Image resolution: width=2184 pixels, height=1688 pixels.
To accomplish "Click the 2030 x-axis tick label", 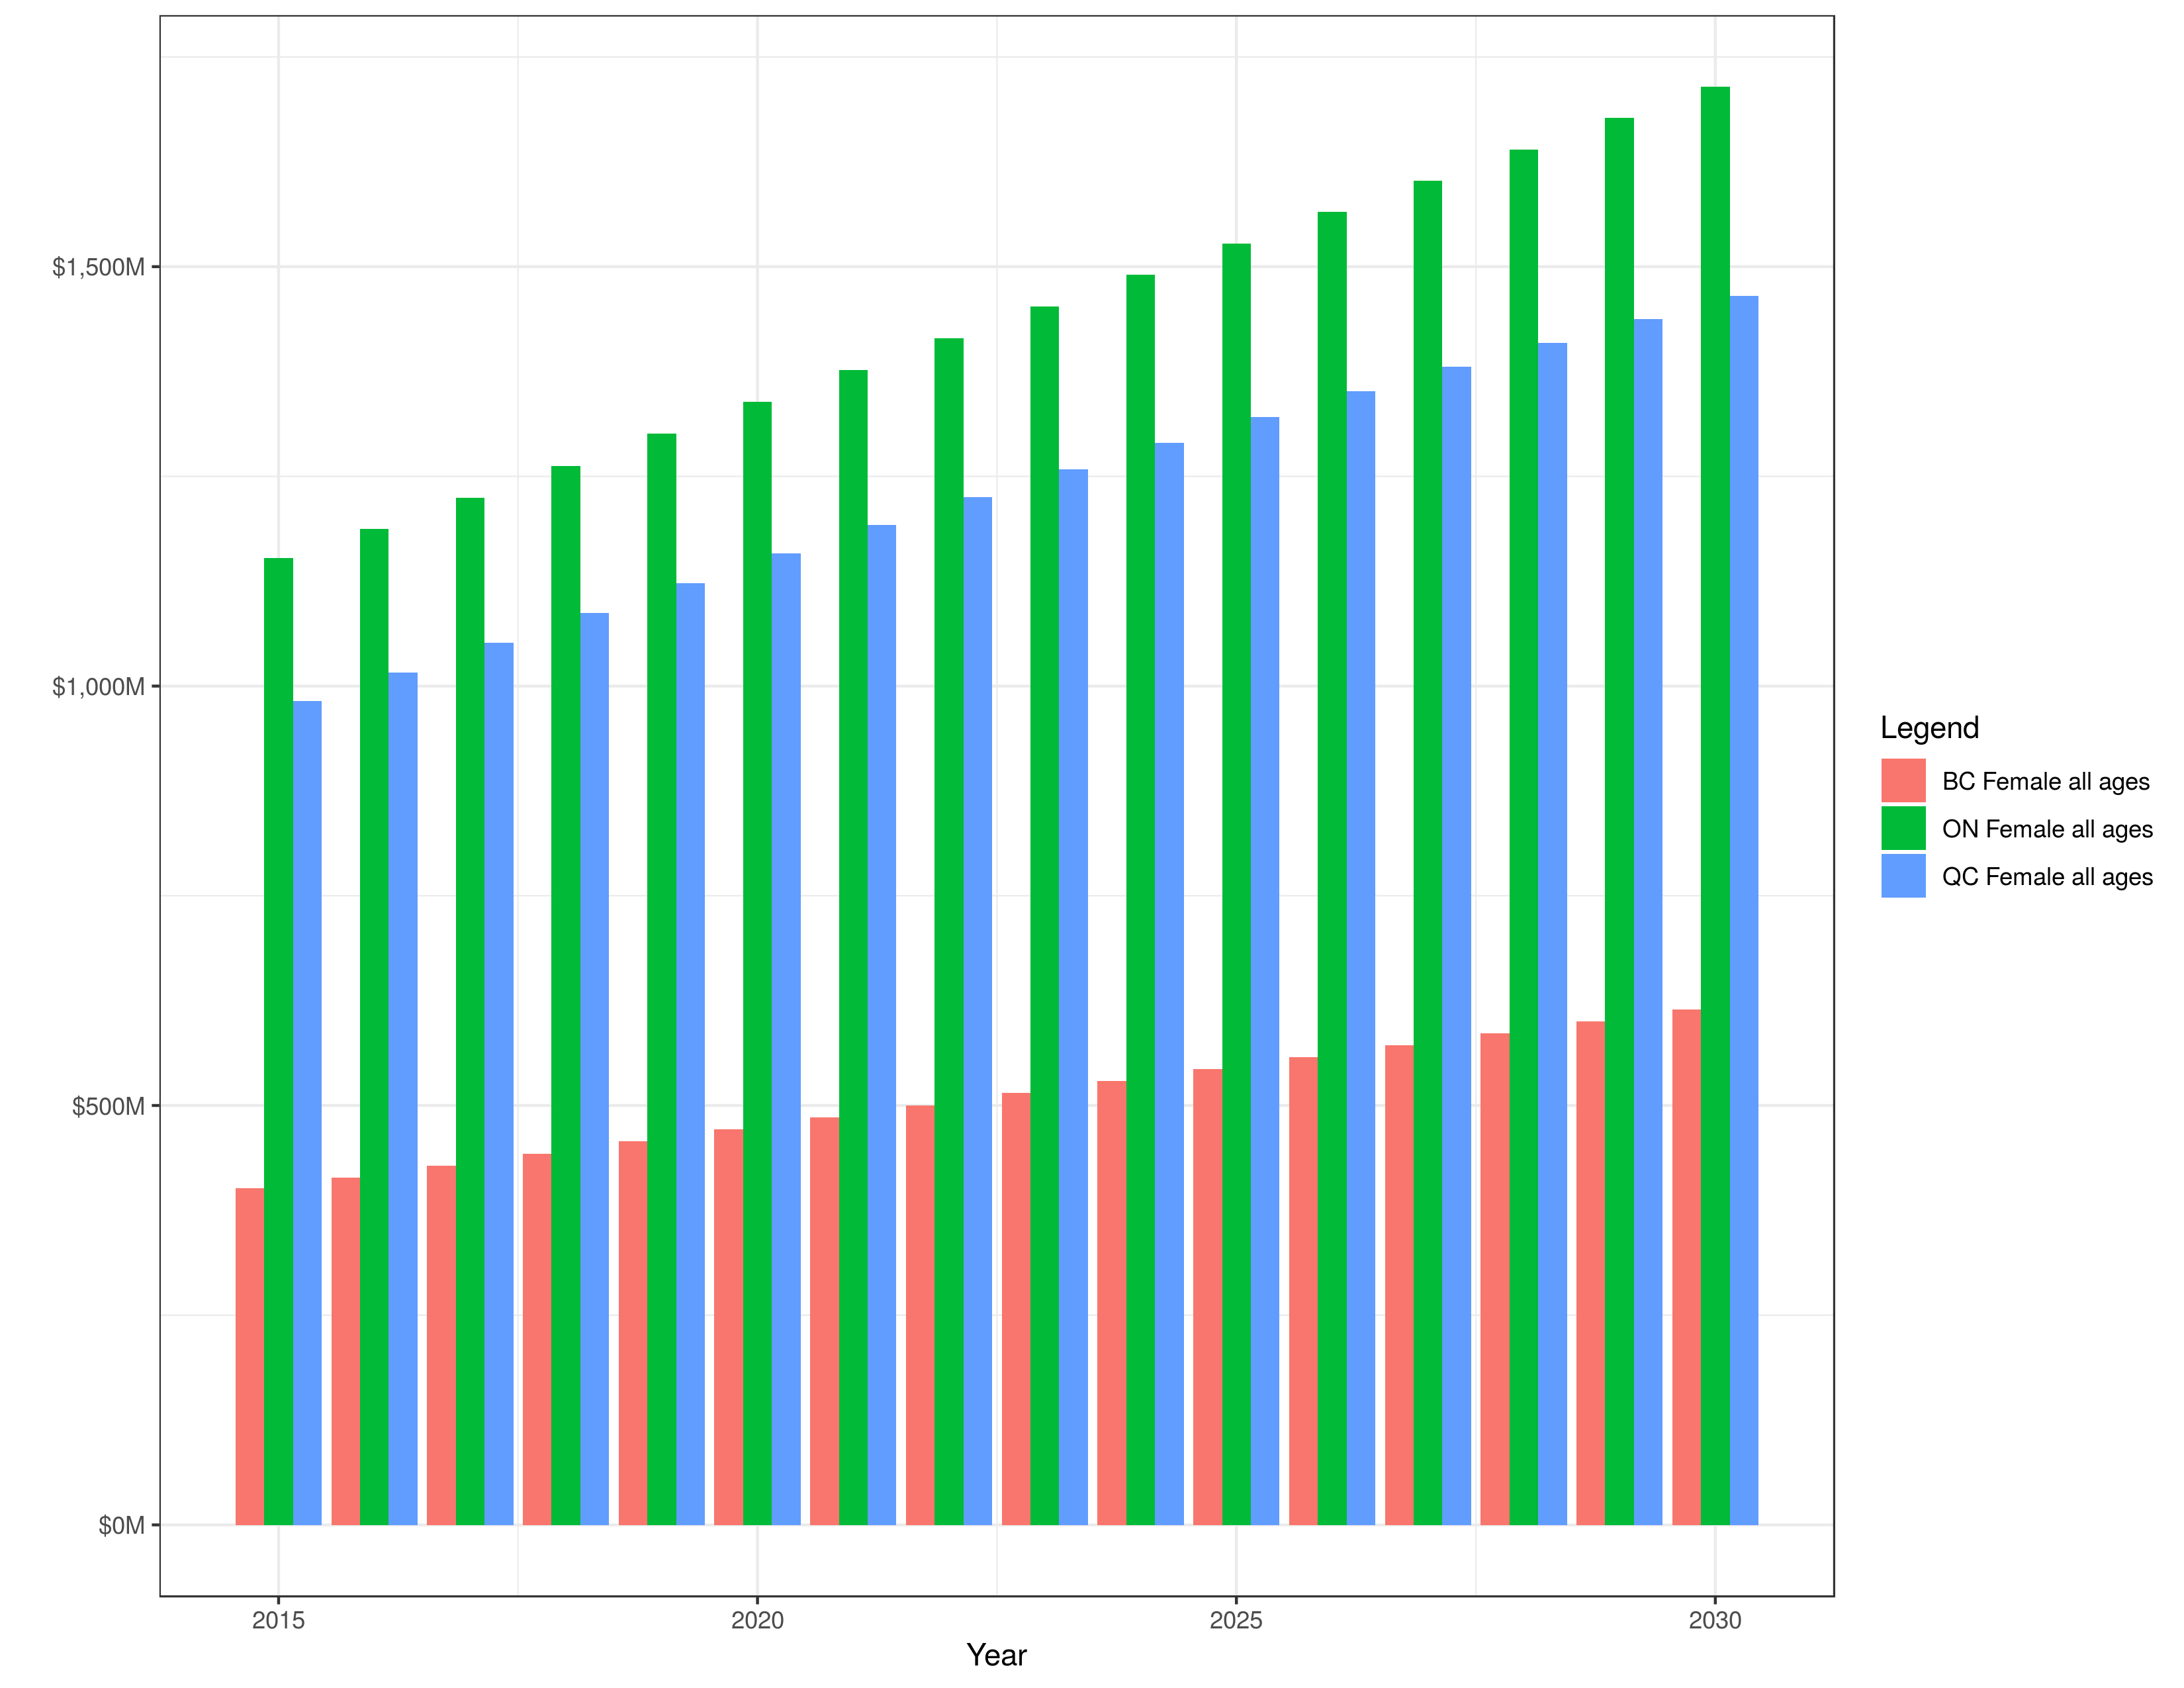I will click(1715, 1620).
